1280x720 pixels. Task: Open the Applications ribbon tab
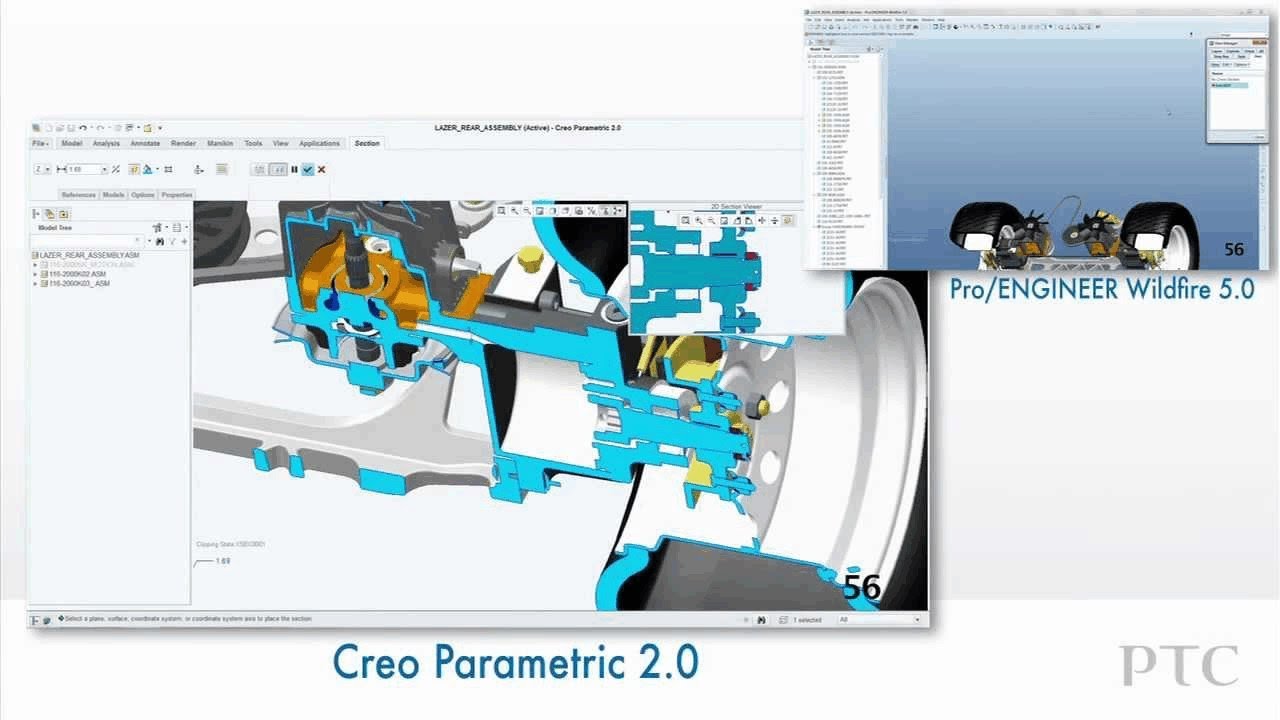click(x=320, y=143)
